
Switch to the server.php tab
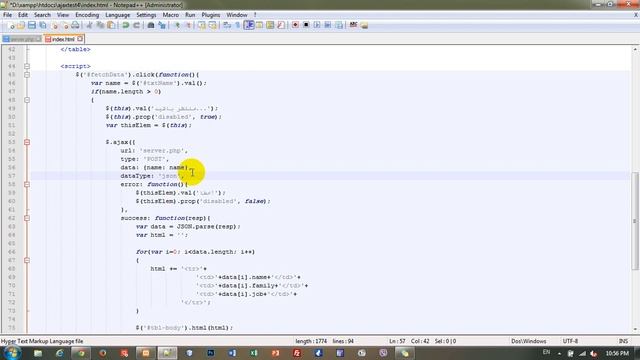[22, 39]
